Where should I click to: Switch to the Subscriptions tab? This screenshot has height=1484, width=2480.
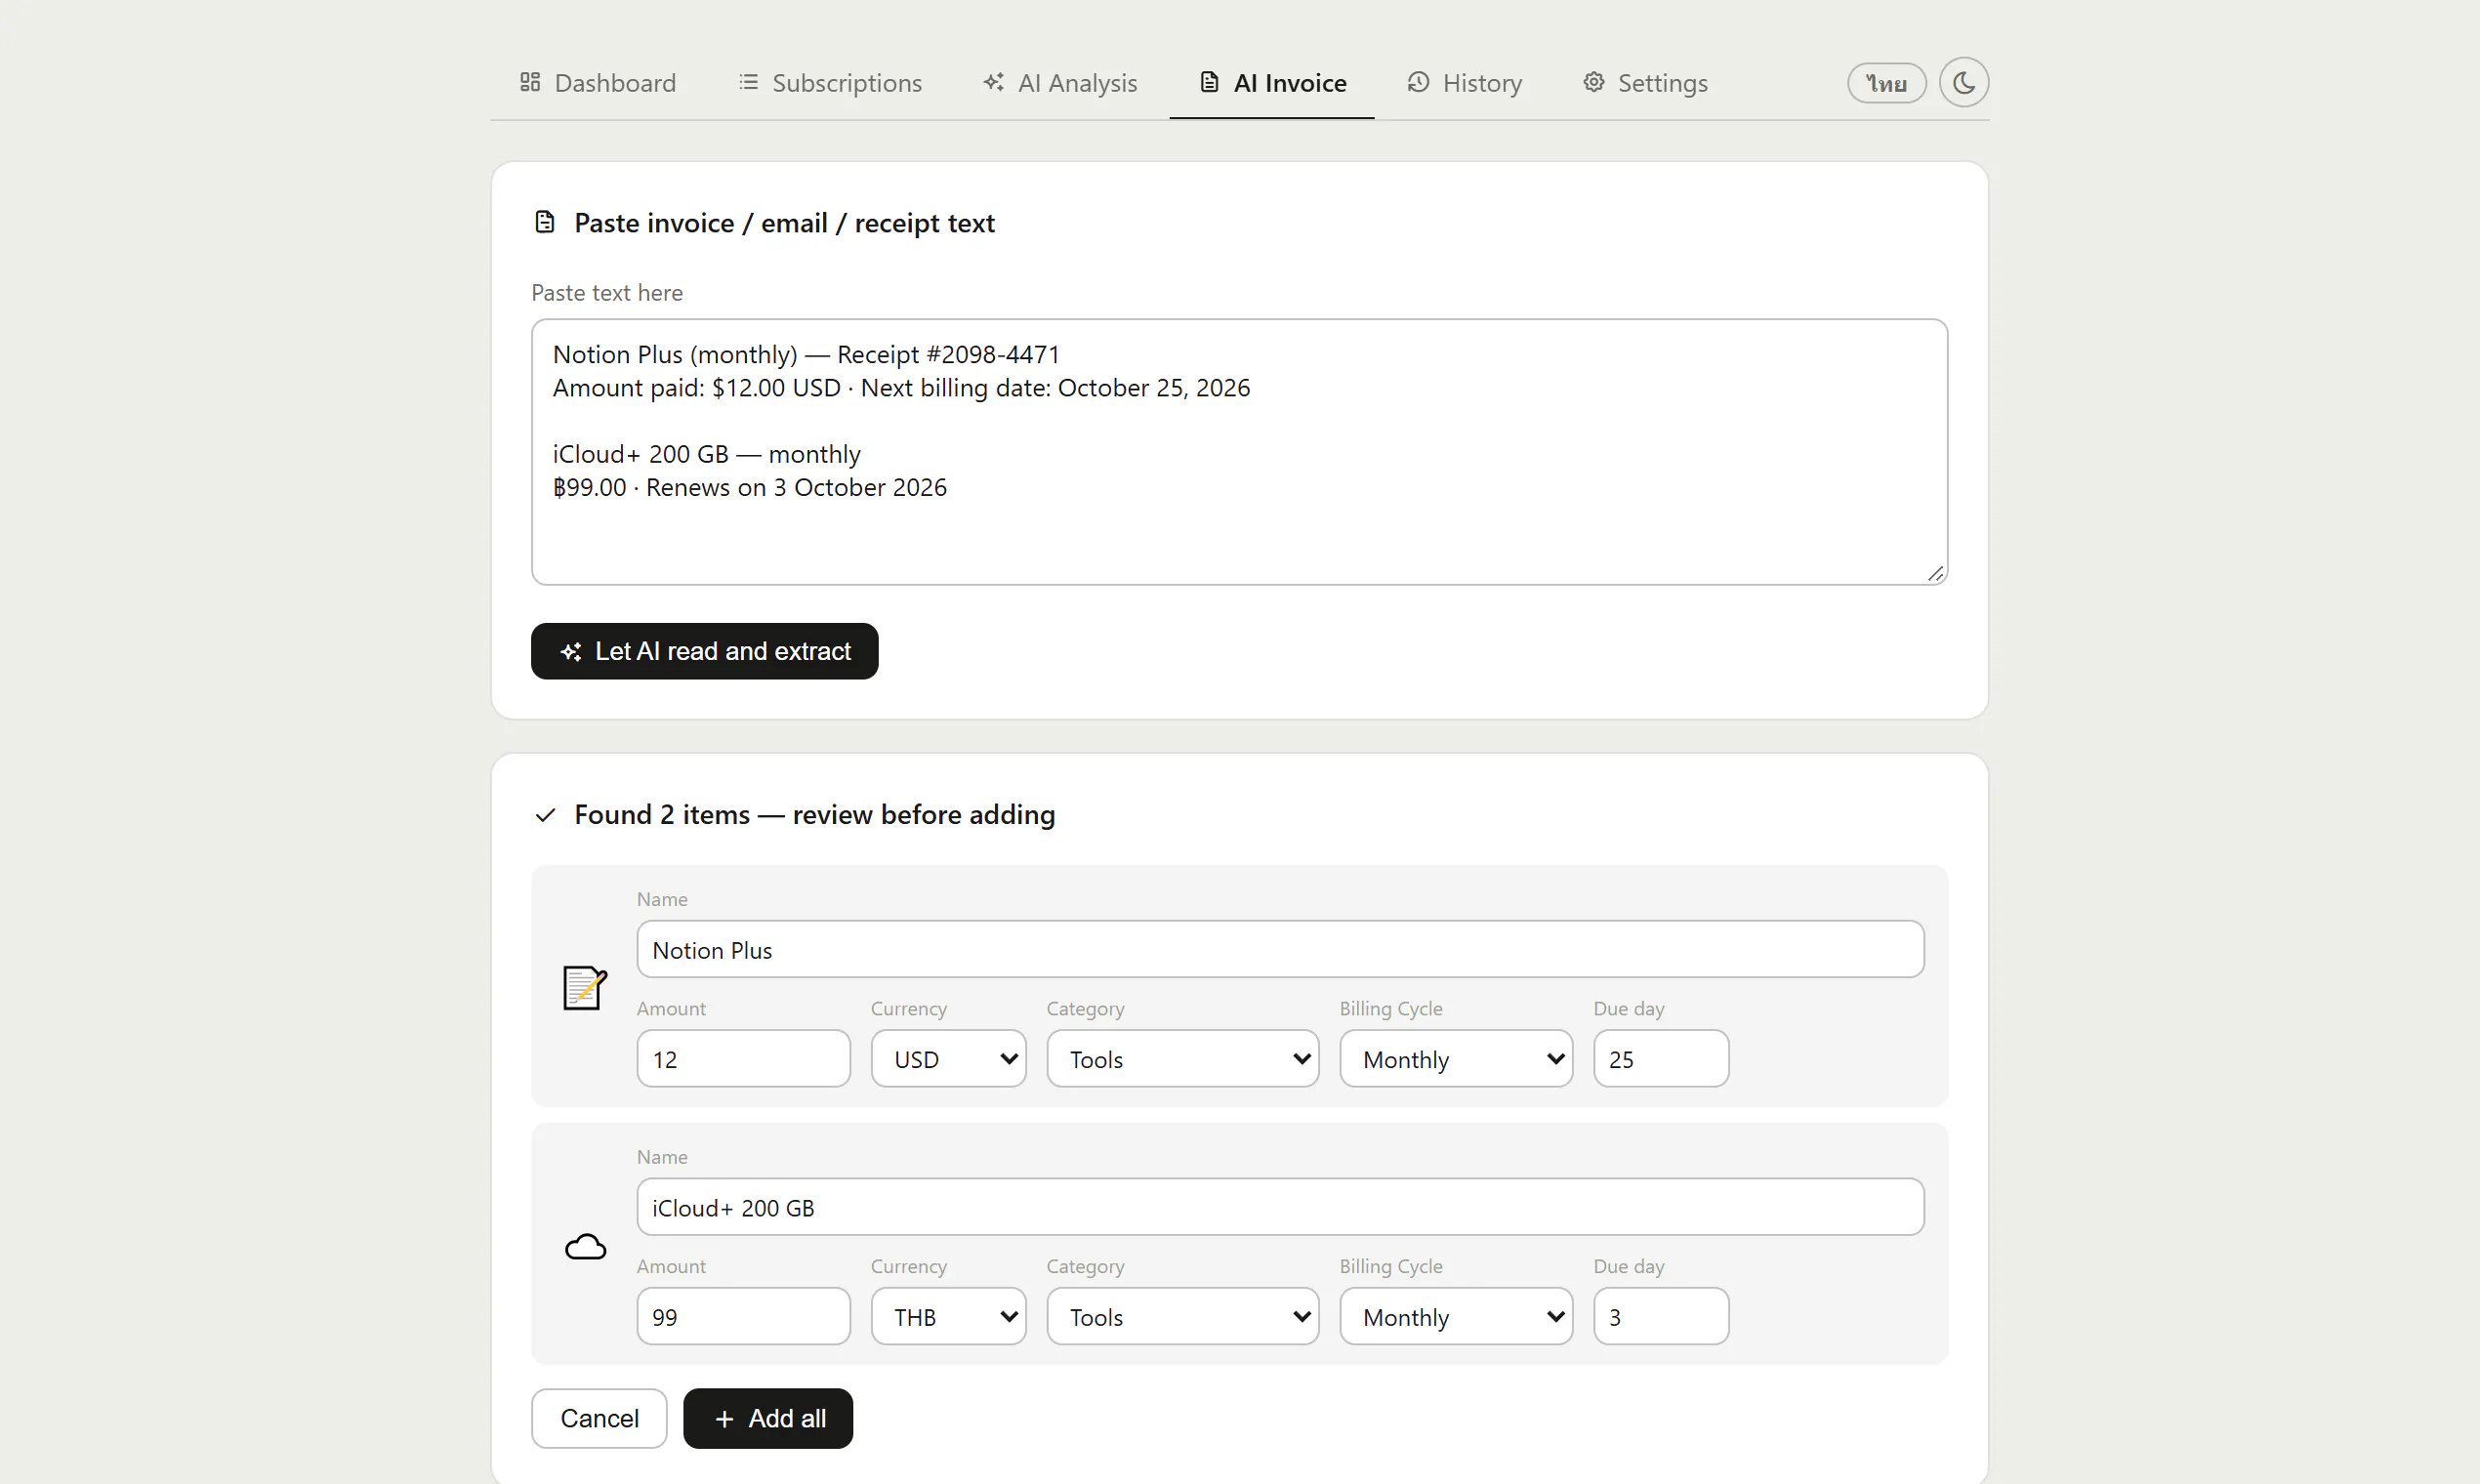[830, 83]
